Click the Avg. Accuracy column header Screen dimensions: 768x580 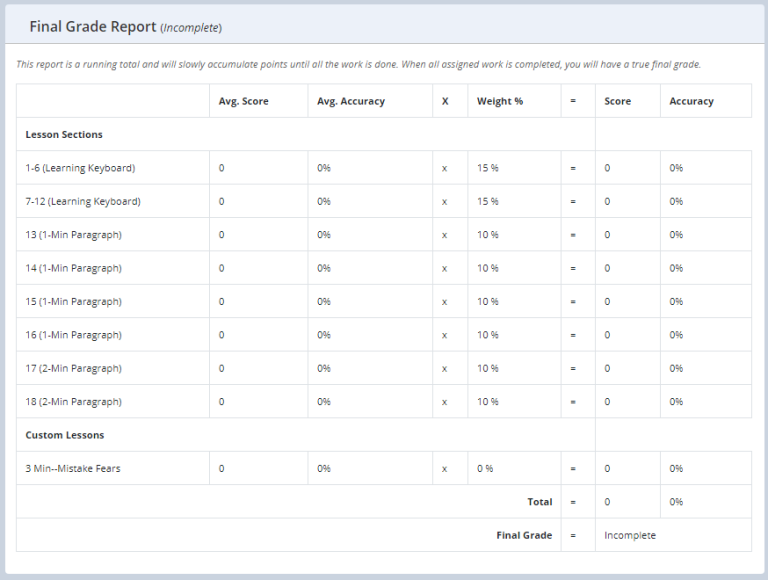click(351, 101)
